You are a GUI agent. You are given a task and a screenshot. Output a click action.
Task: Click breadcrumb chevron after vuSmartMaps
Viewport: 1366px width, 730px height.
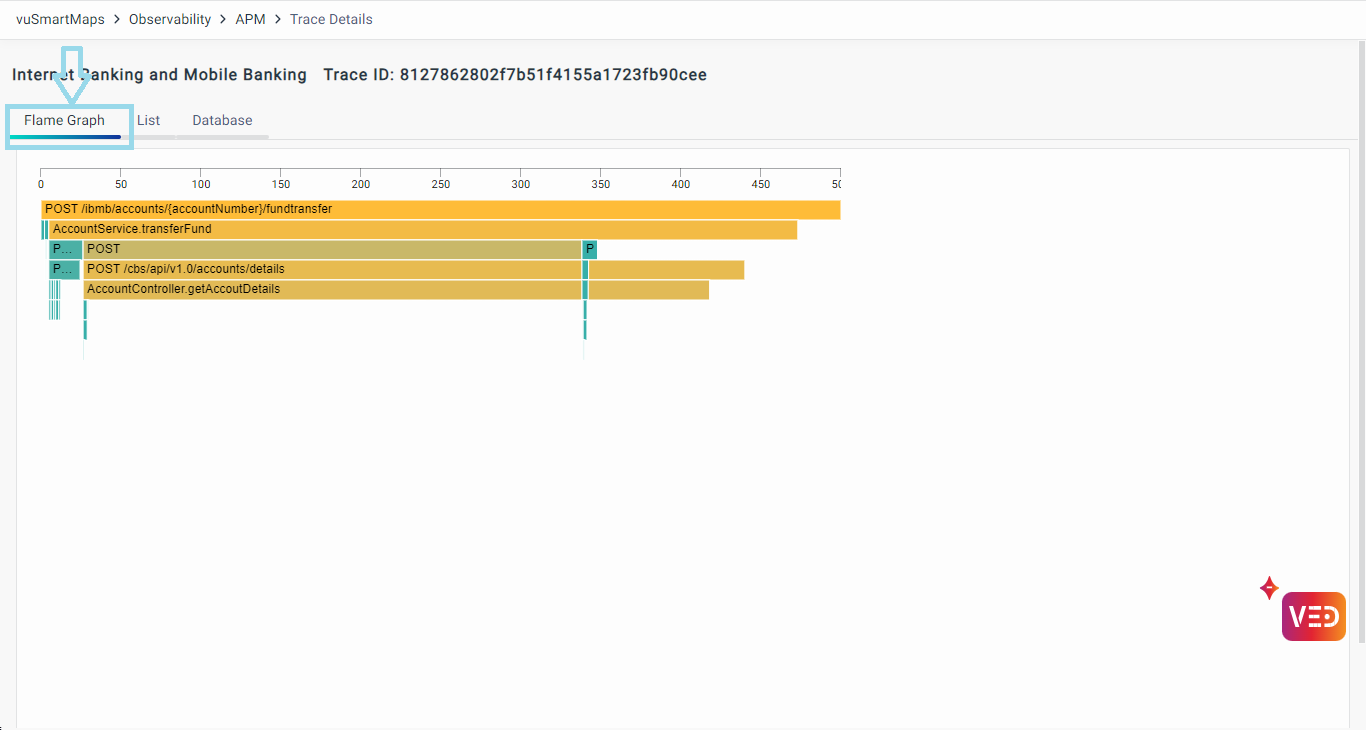click(117, 19)
